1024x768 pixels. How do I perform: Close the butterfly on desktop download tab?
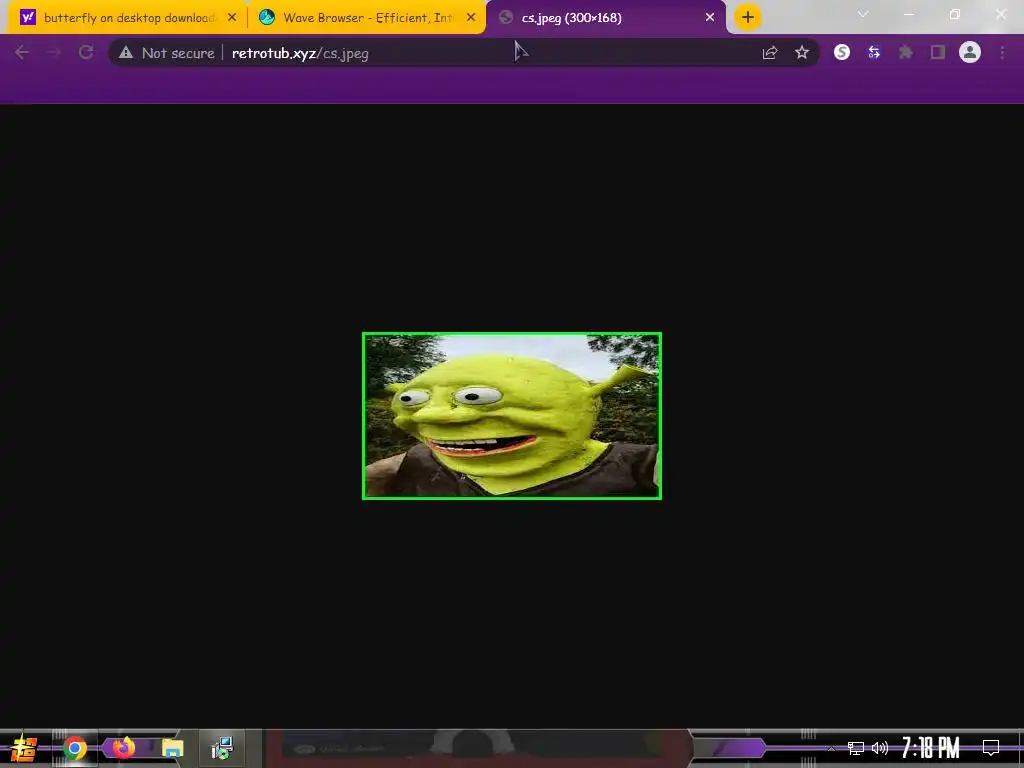pos(232,18)
